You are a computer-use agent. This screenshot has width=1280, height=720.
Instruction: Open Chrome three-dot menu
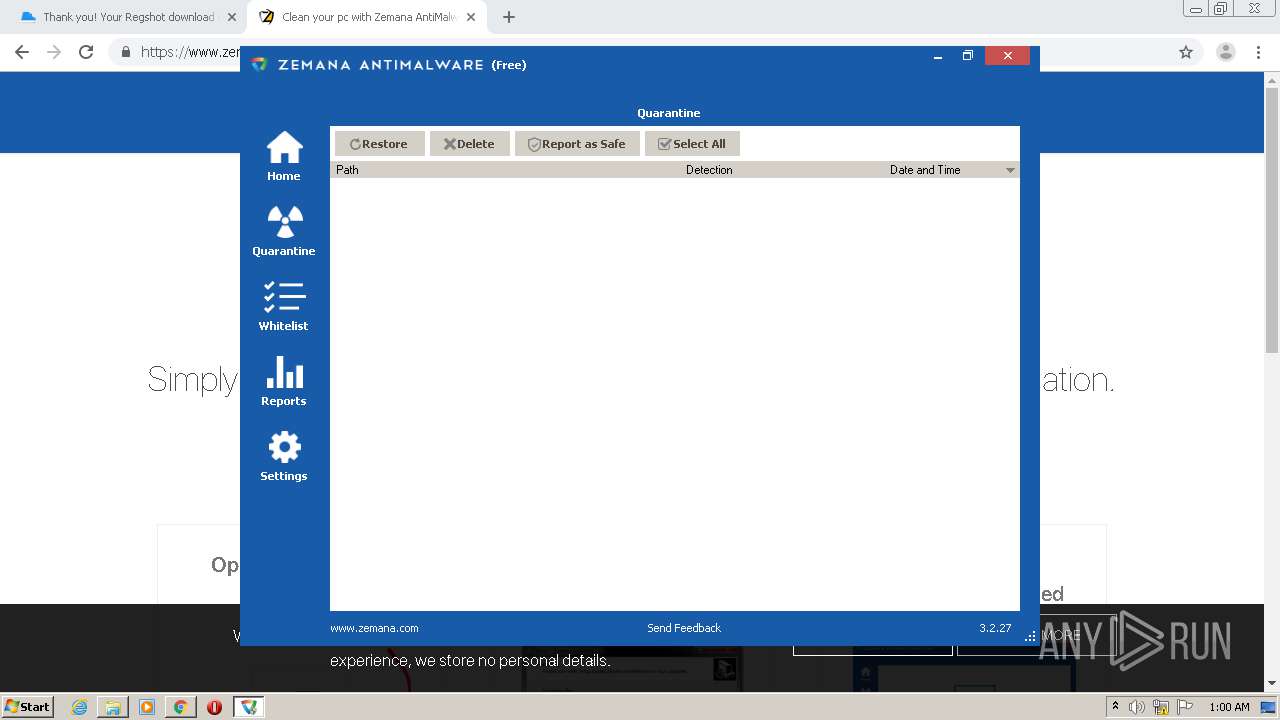click(x=1259, y=52)
